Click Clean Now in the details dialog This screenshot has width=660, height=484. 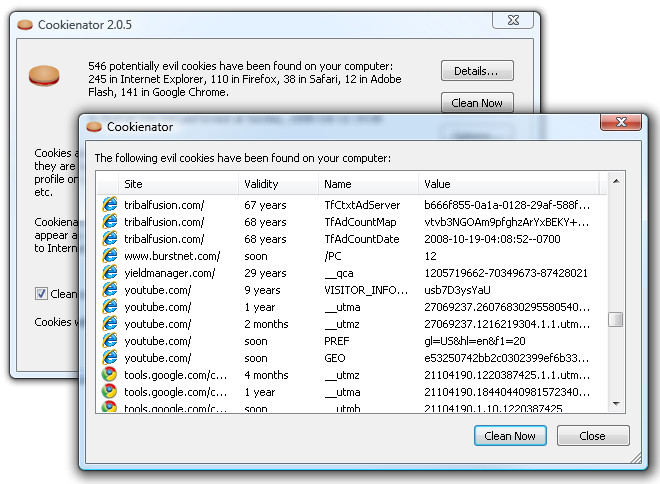coord(510,436)
